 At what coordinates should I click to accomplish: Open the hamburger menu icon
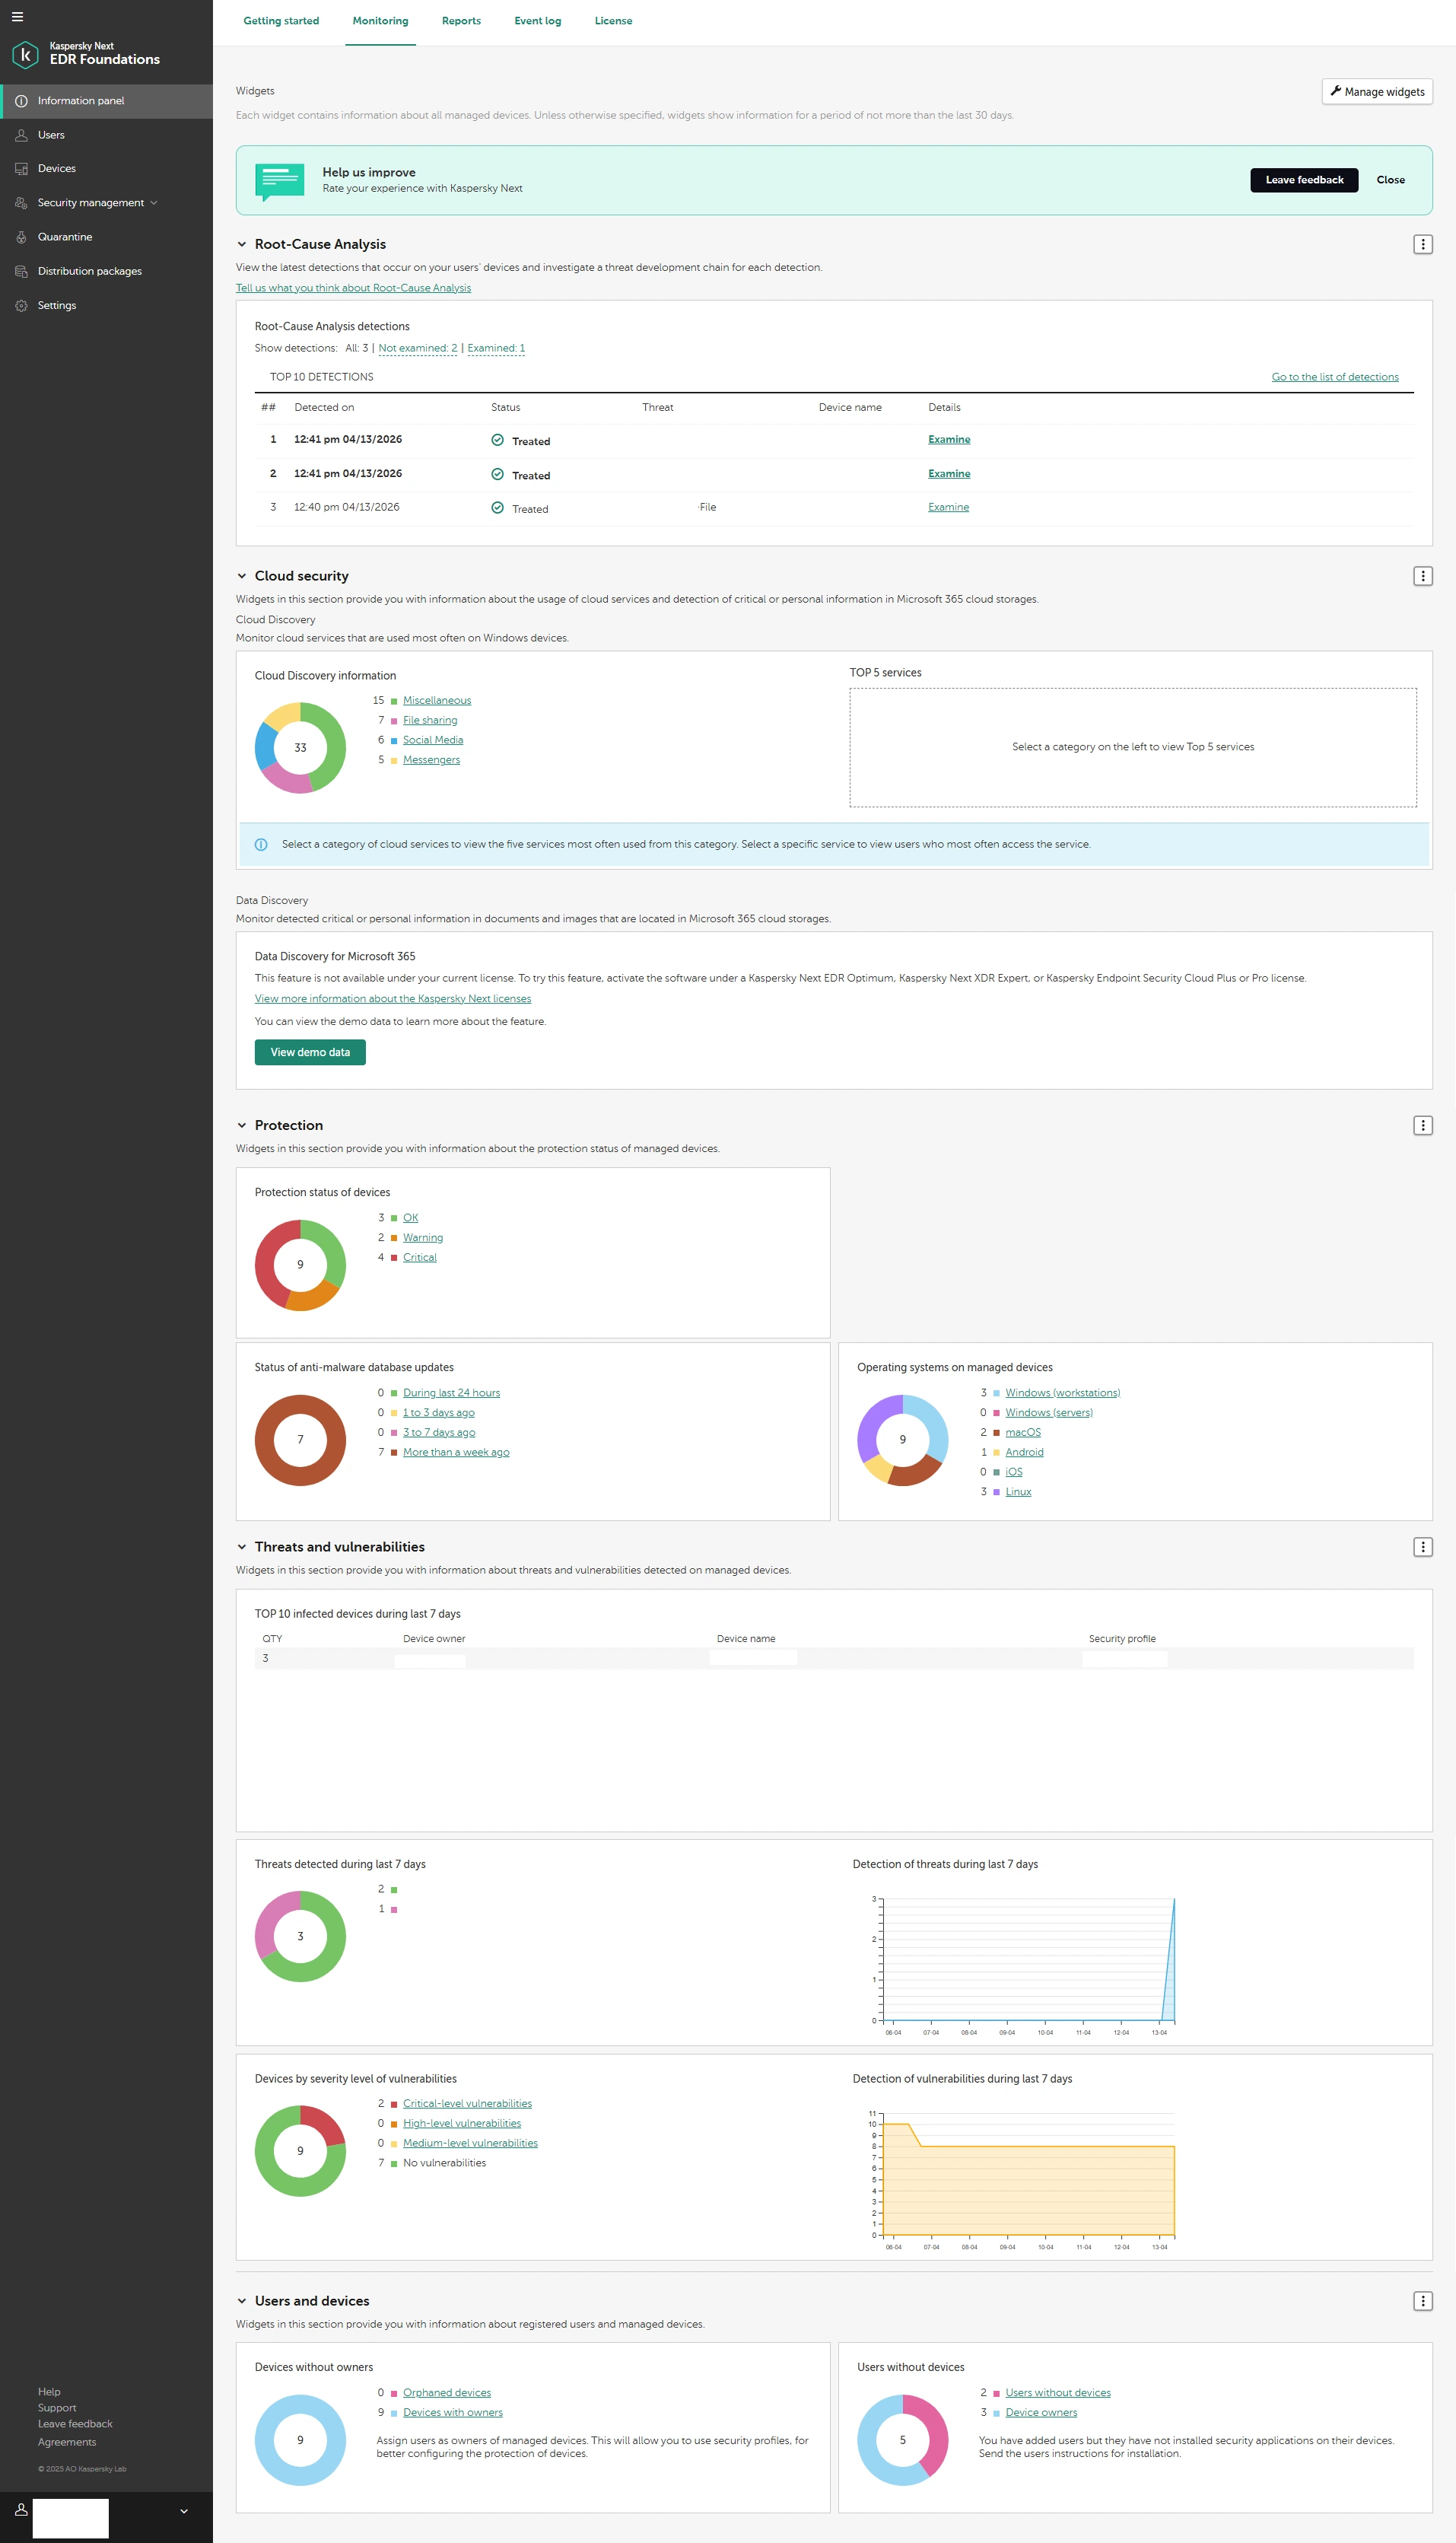coord(17,17)
